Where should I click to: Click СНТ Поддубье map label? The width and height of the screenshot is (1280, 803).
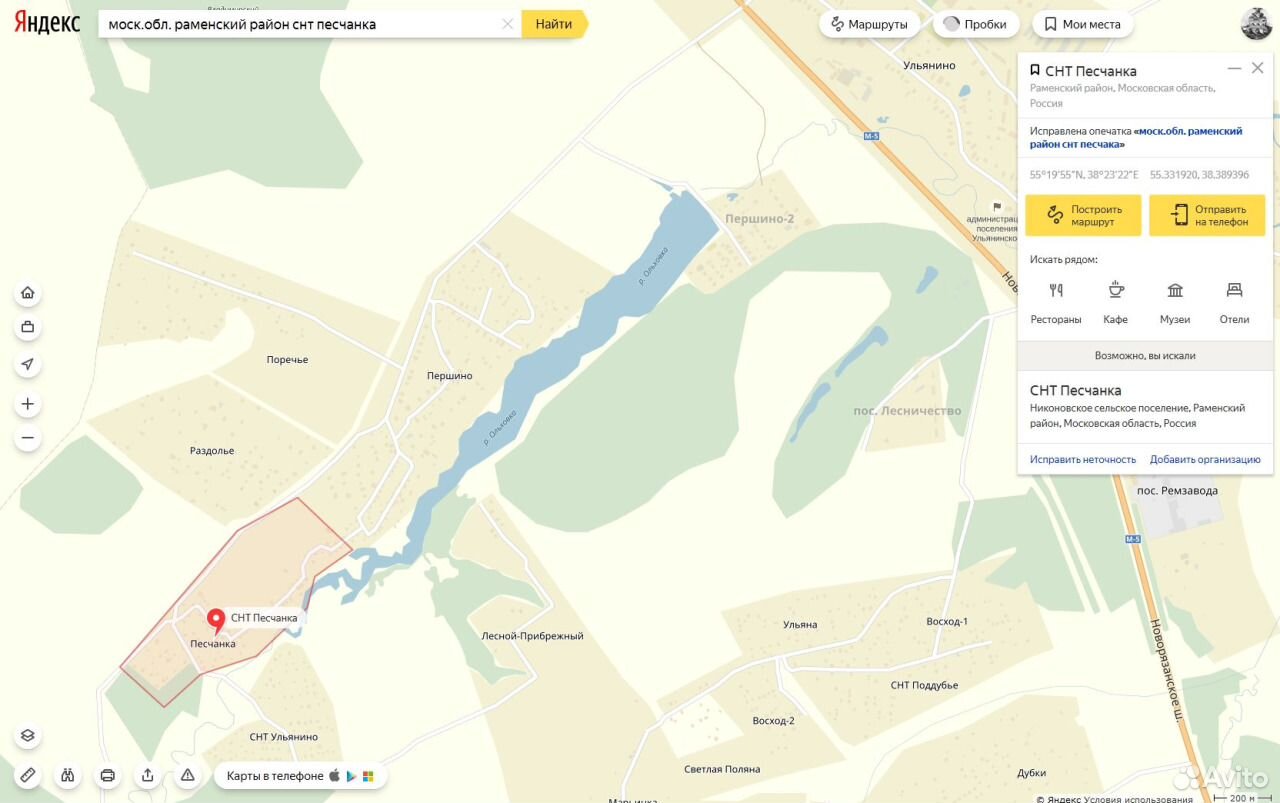pos(924,685)
